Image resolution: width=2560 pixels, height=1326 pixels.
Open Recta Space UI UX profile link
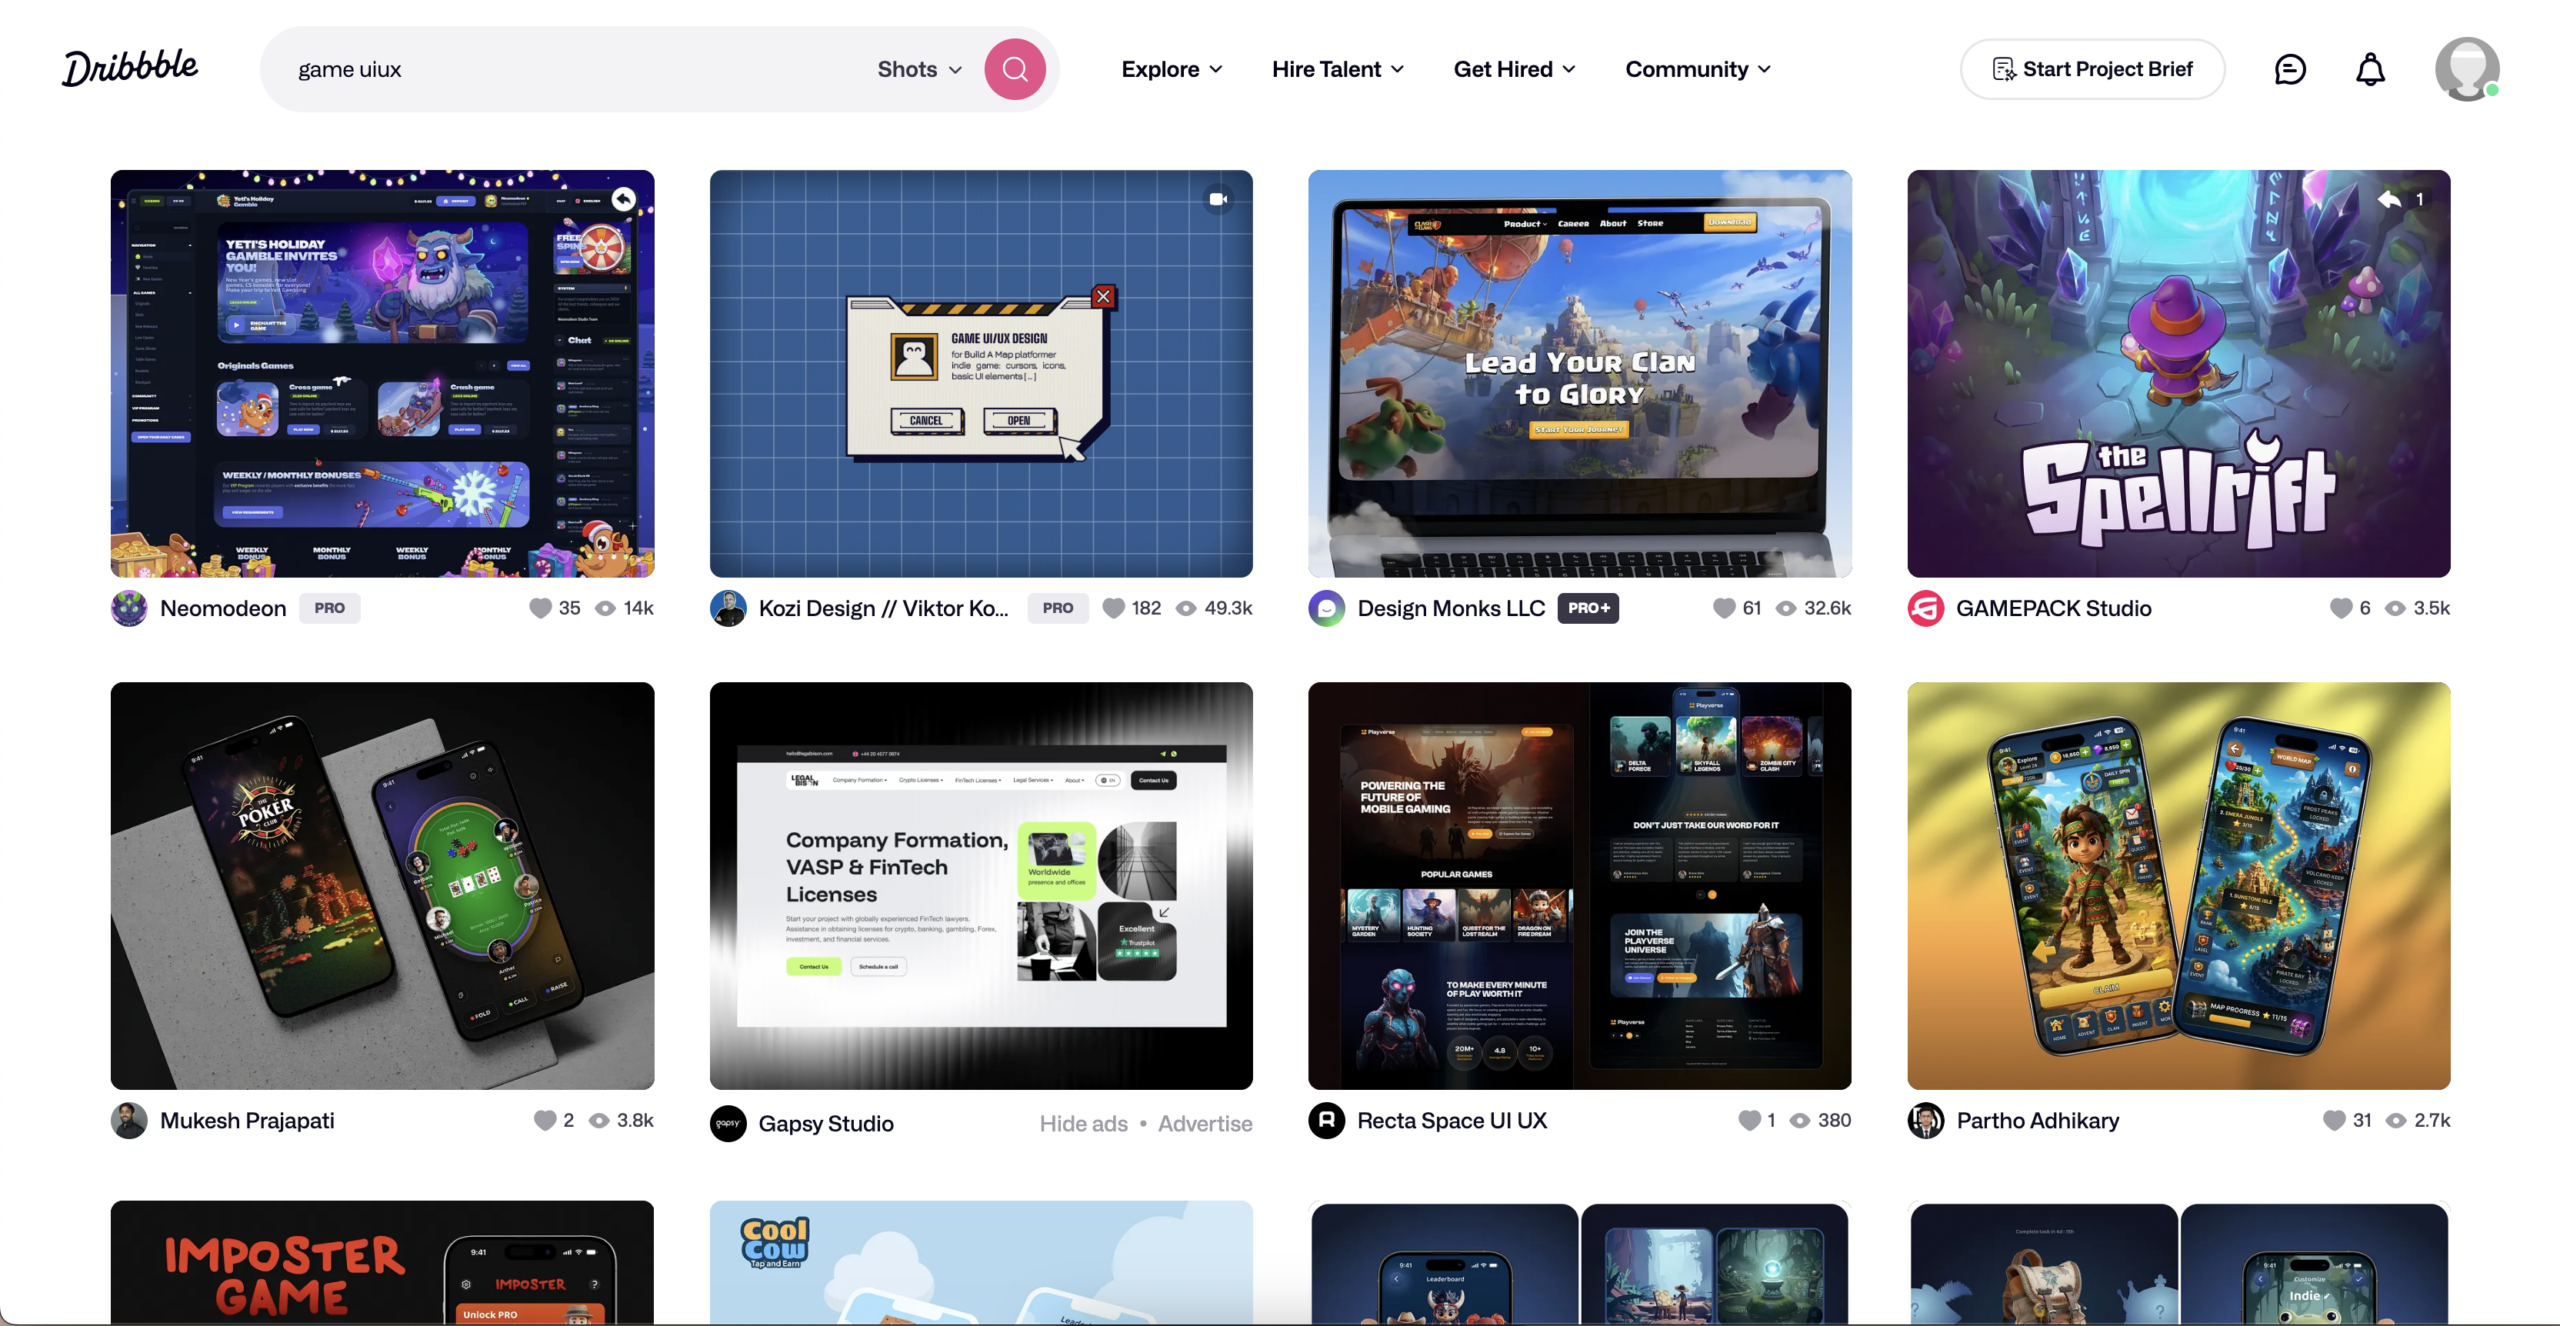[x=1452, y=1121]
